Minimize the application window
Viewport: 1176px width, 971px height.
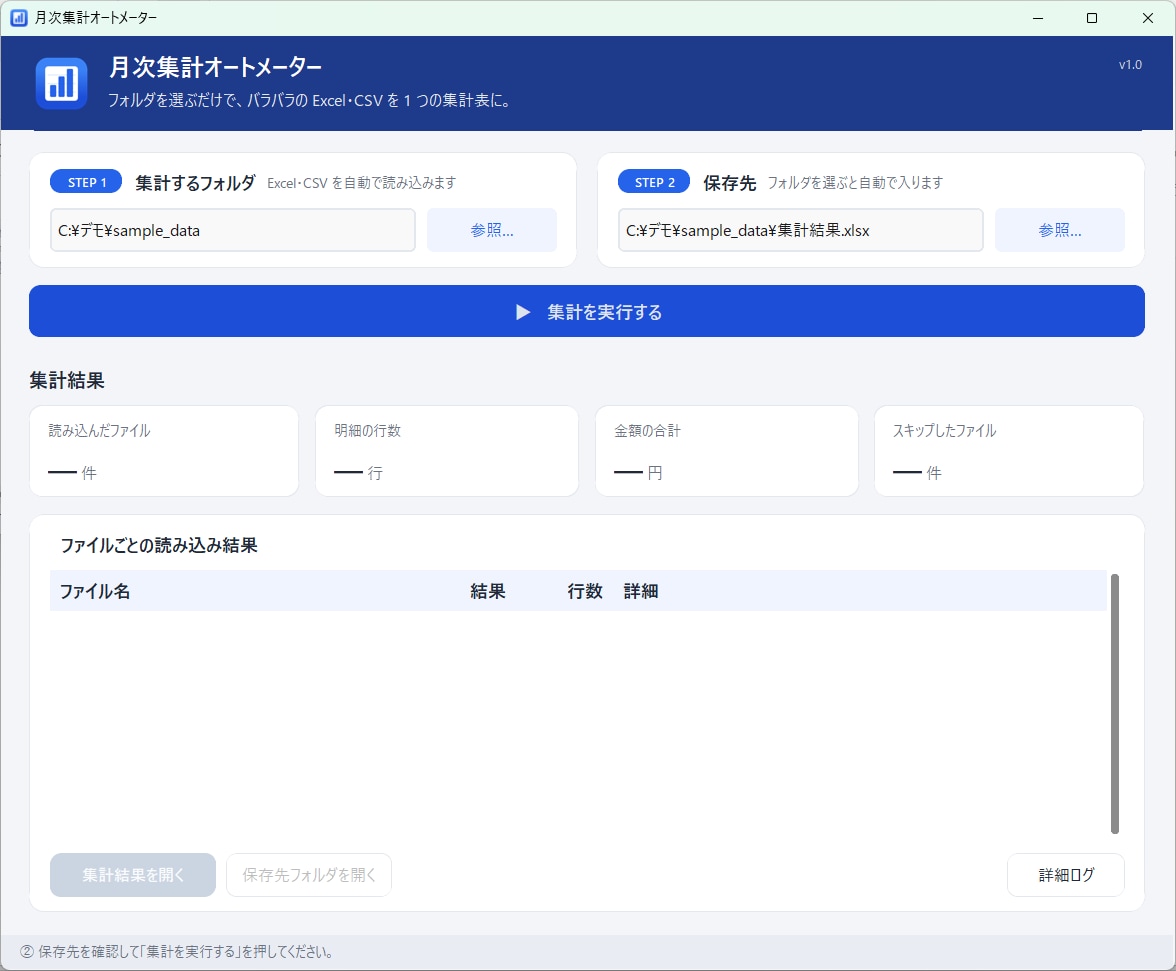pyautogui.click(x=1038, y=18)
